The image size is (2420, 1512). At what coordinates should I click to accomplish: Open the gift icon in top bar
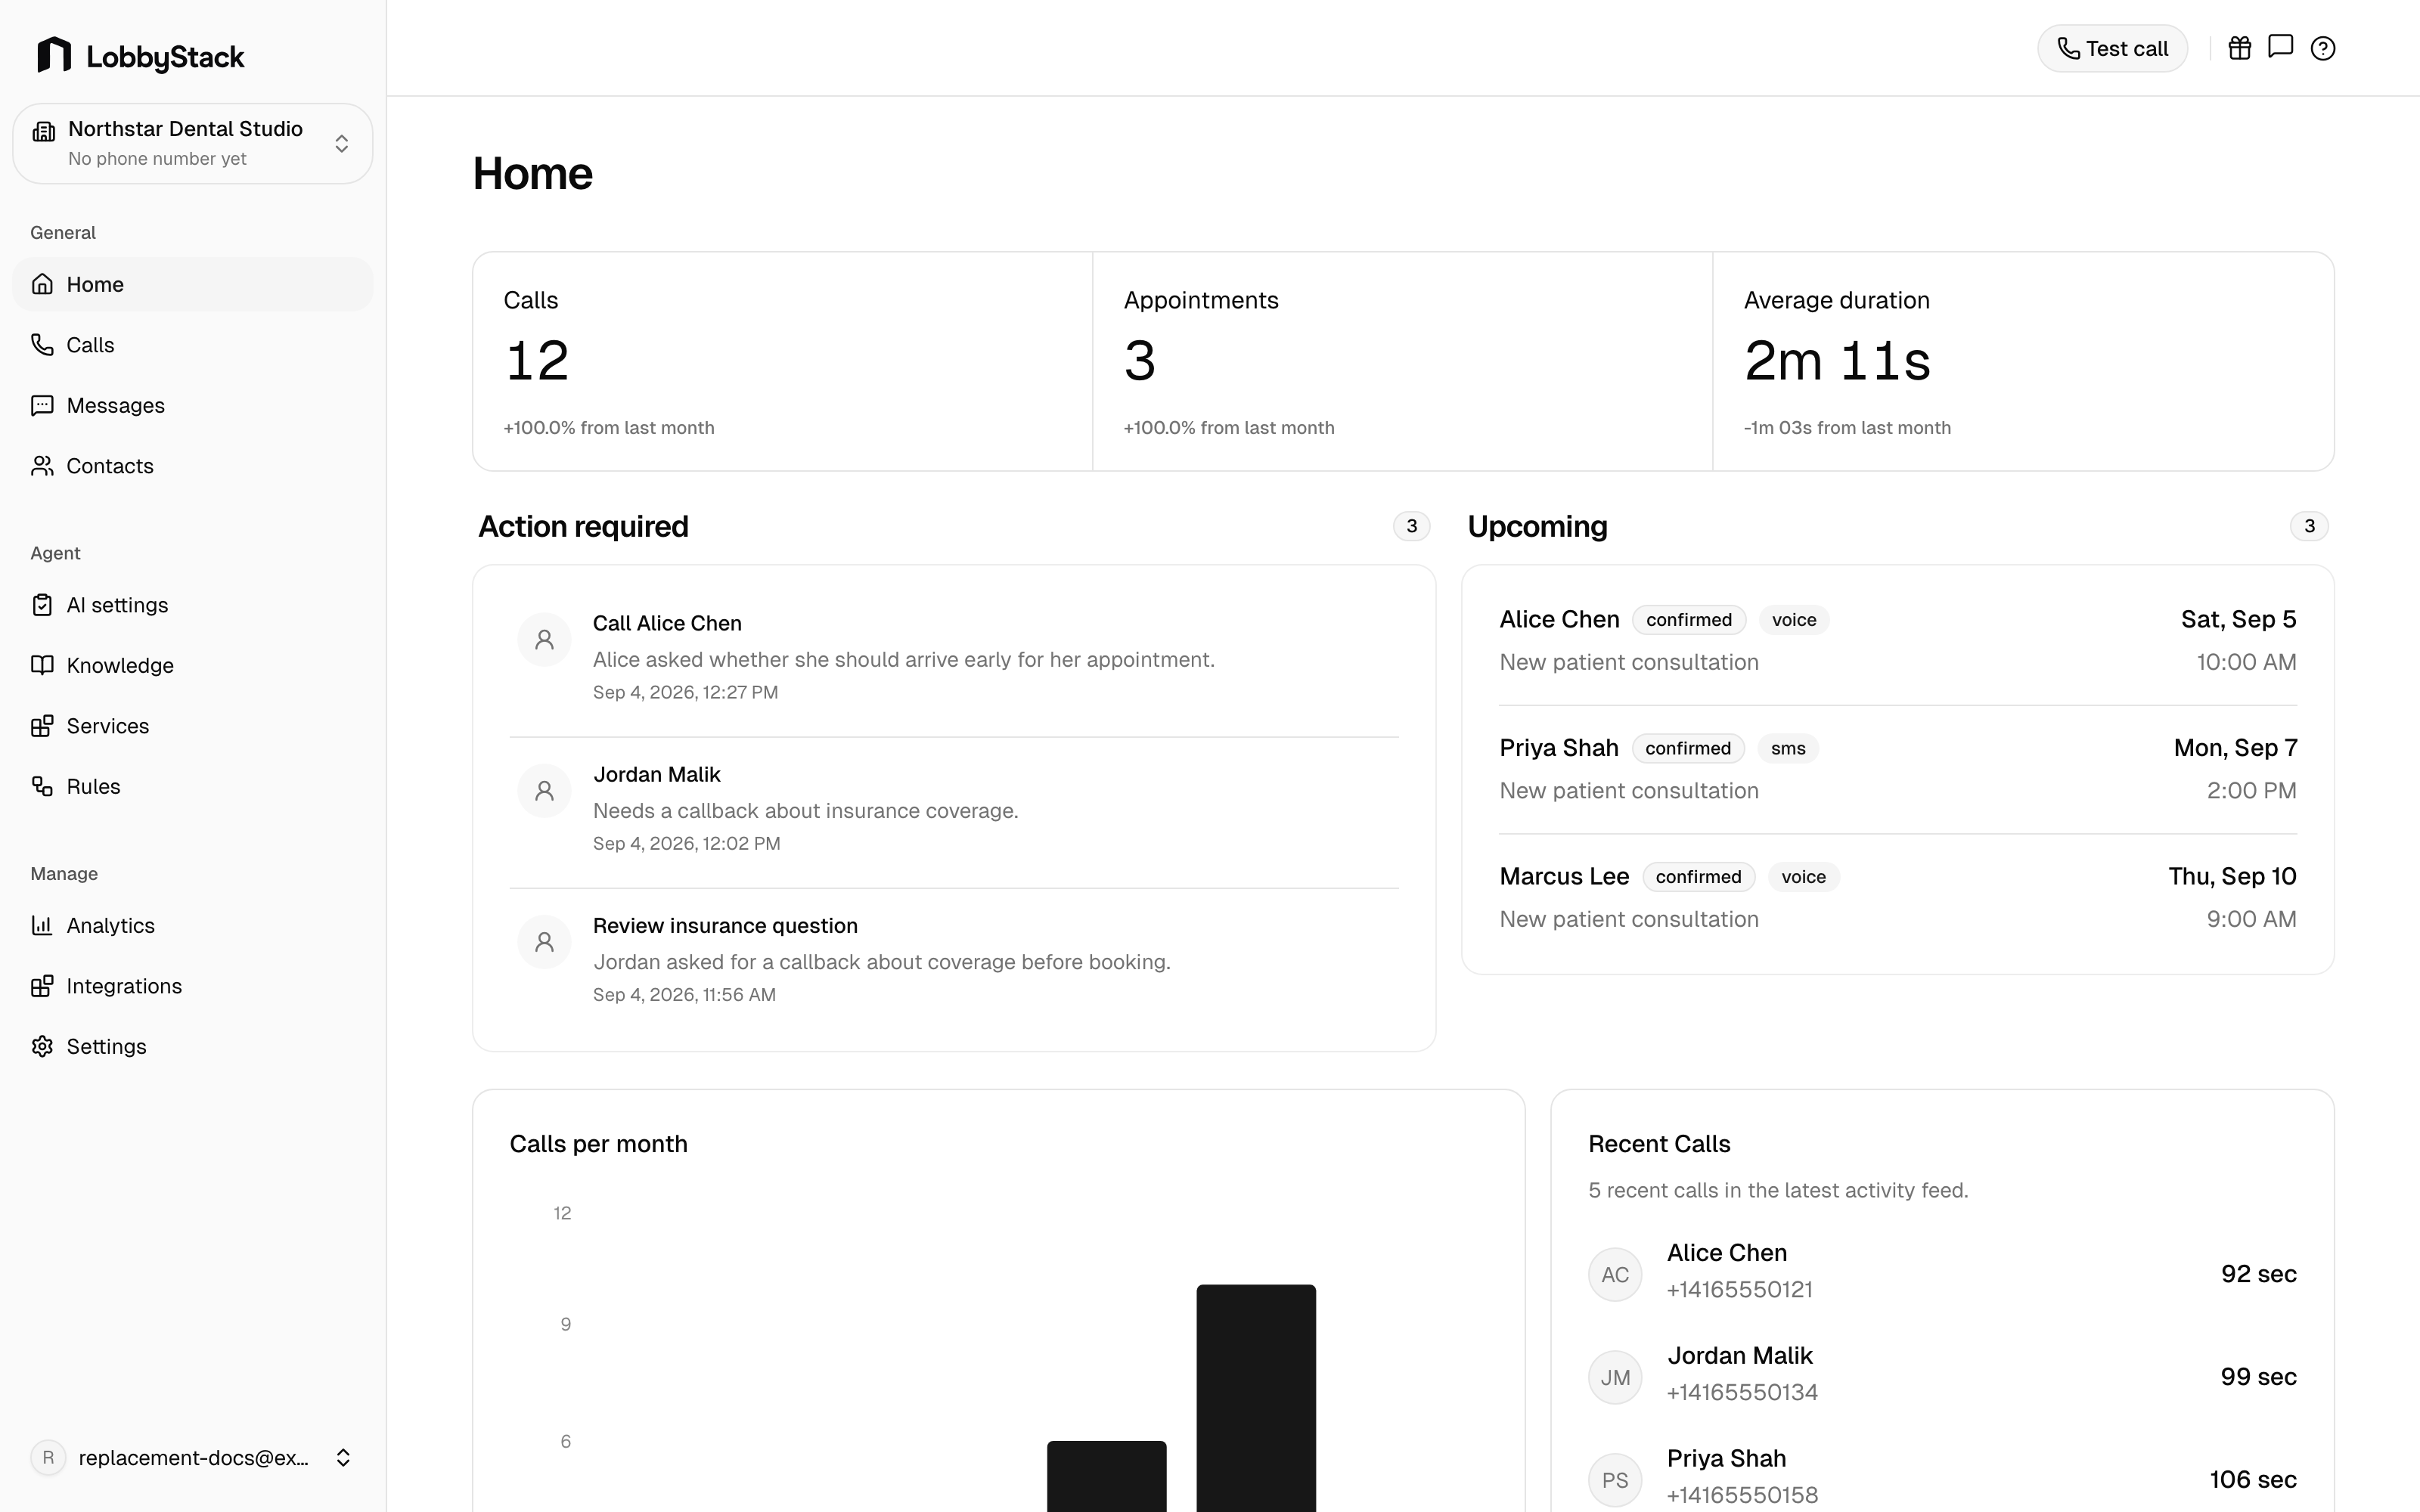point(2240,48)
